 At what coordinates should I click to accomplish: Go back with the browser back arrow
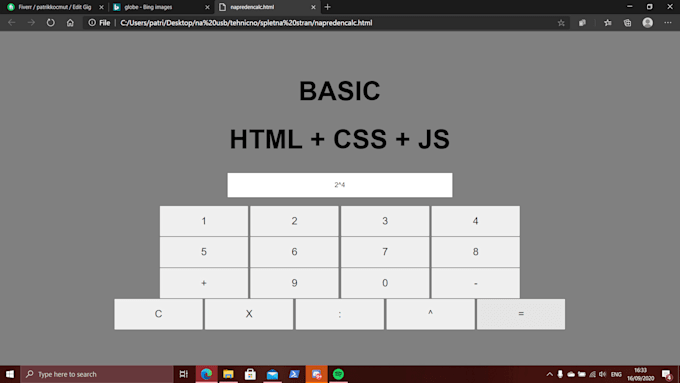tap(12, 23)
